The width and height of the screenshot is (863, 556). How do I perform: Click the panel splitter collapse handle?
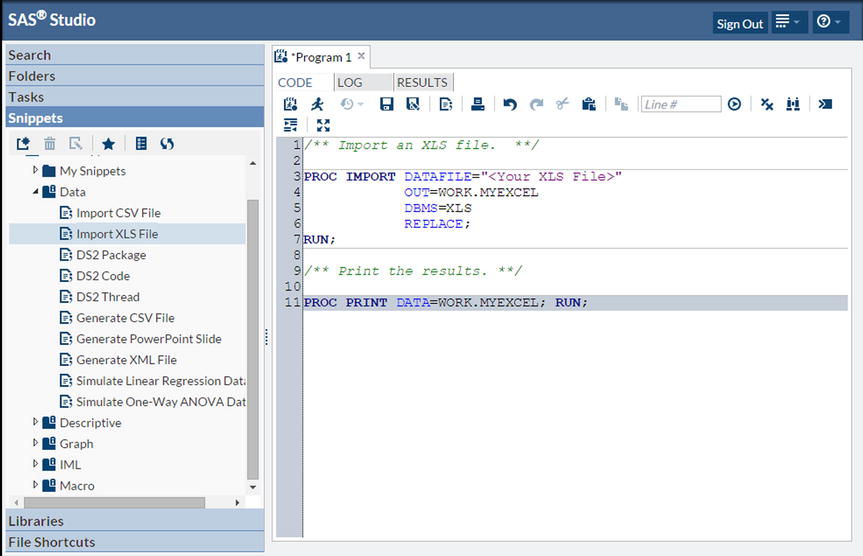click(x=267, y=337)
